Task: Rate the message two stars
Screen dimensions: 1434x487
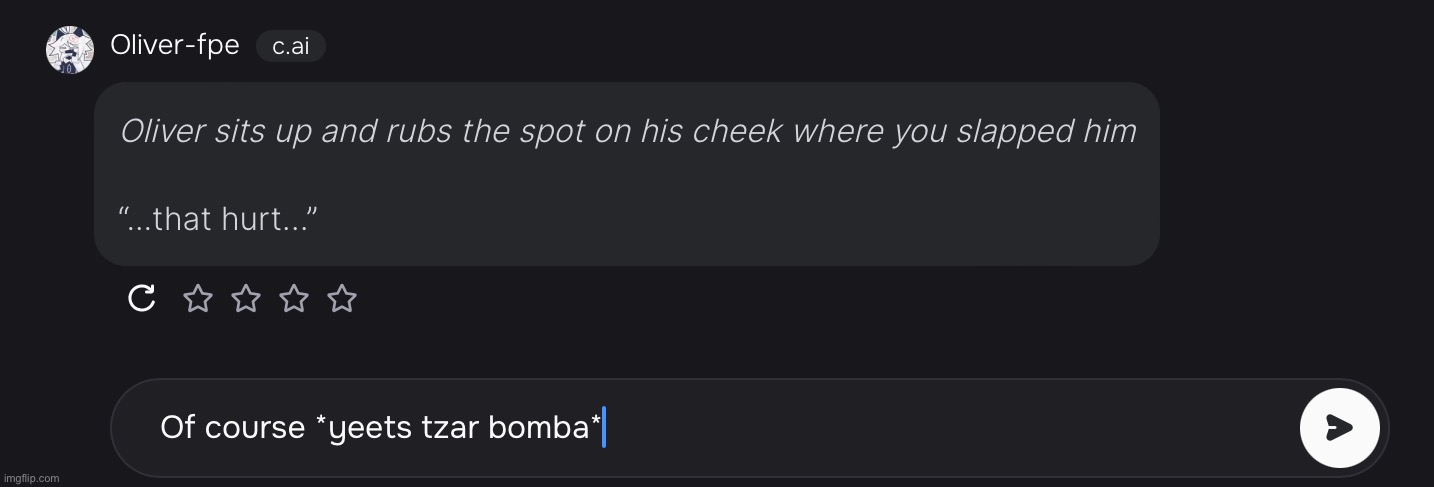Action: point(246,298)
